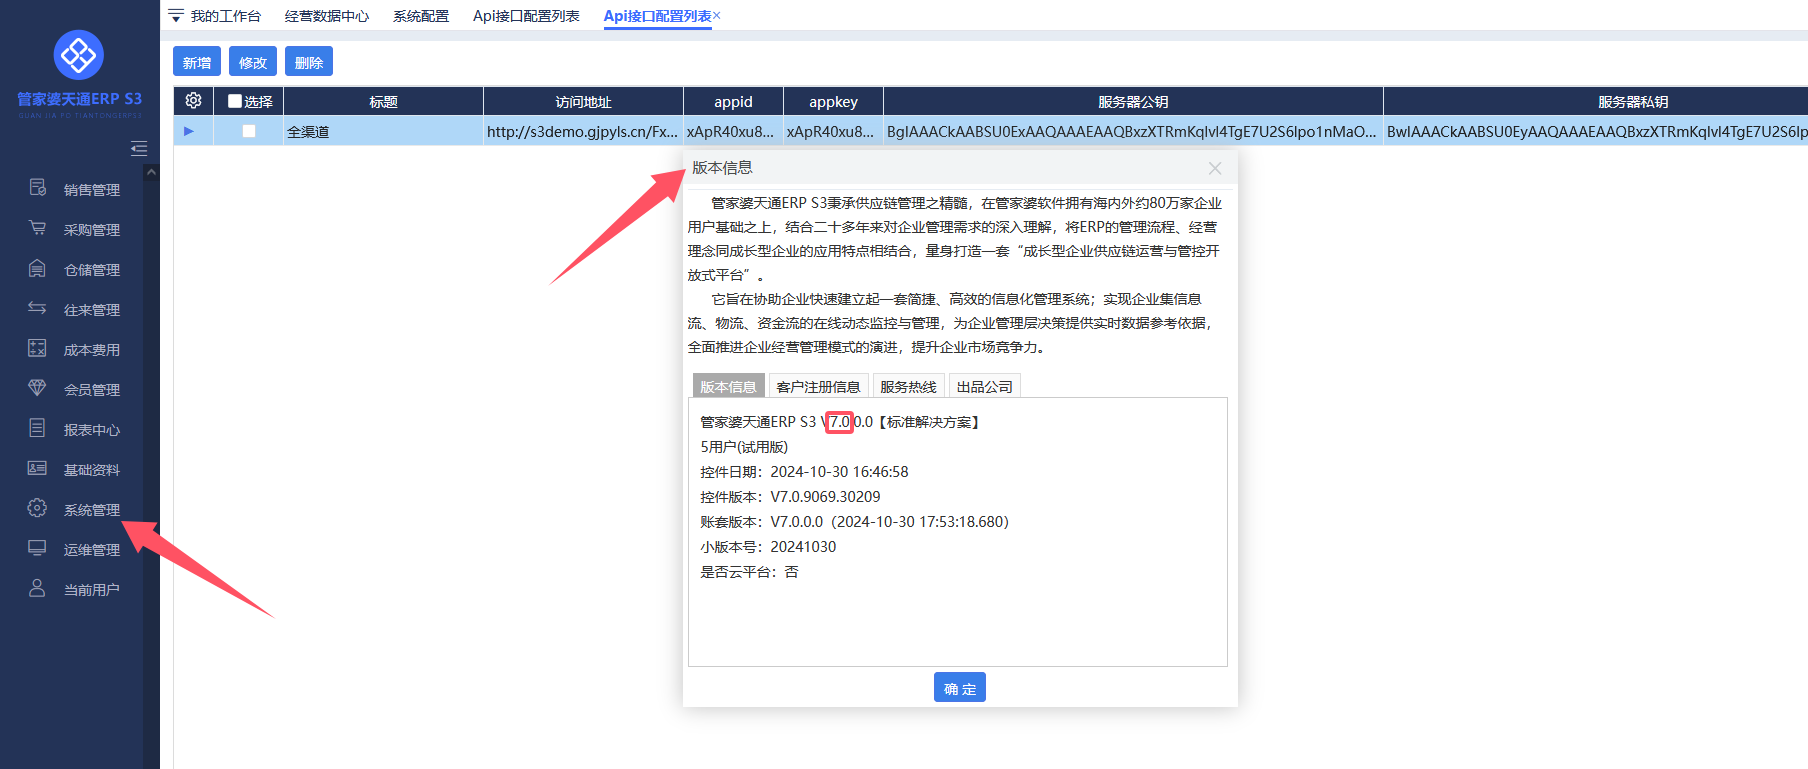This screenshot has height=769, width=1808.
Task: Click the 是否云平台：否 line
Action: [x=749, y=571]
